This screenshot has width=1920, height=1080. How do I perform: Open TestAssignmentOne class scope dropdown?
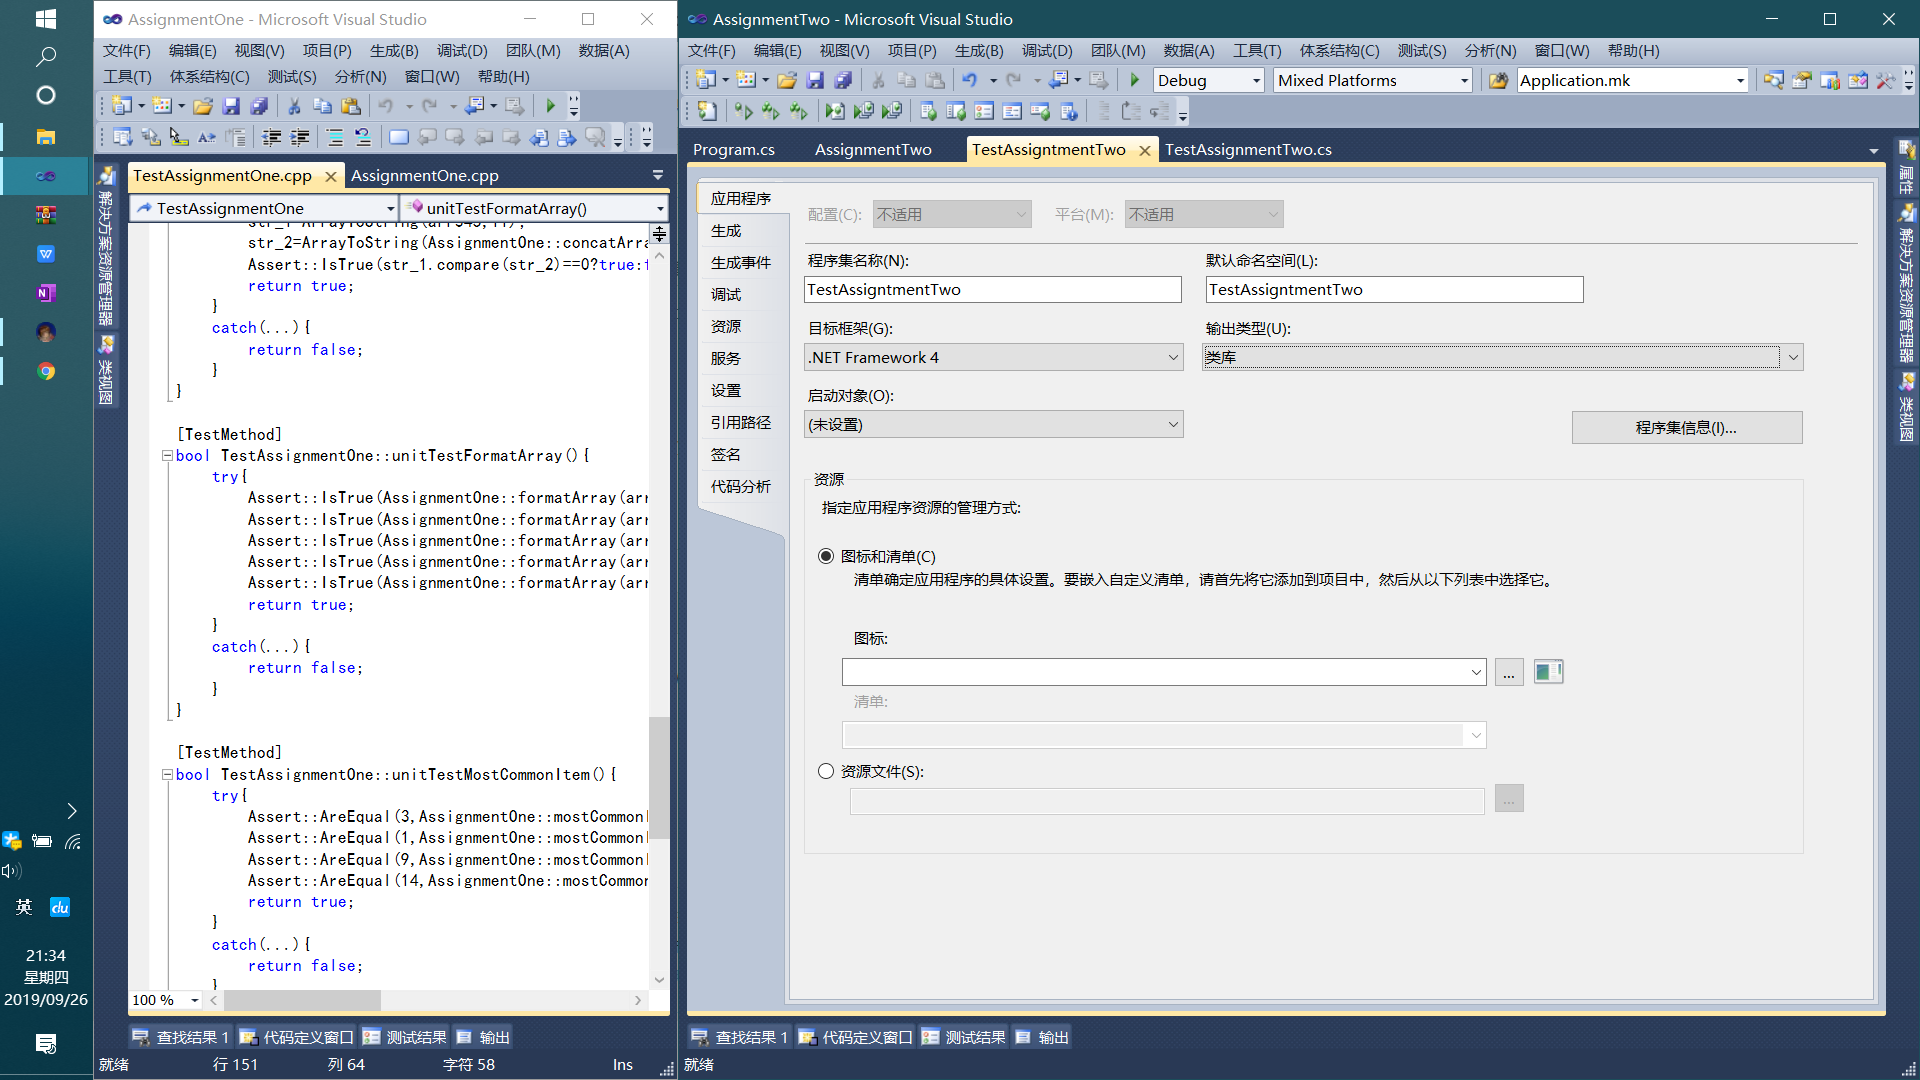click(x=264, y=208)
